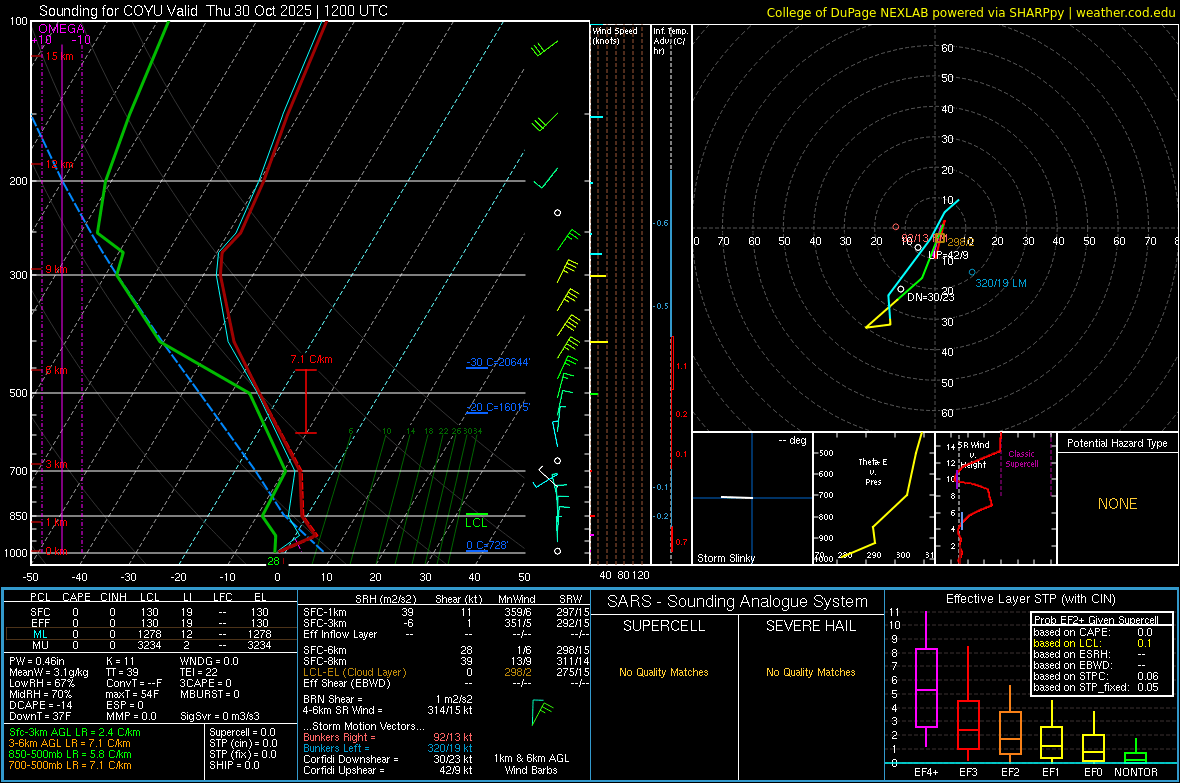Click the LCL-EL (Cloud Layer) row

tap(446, 672)
